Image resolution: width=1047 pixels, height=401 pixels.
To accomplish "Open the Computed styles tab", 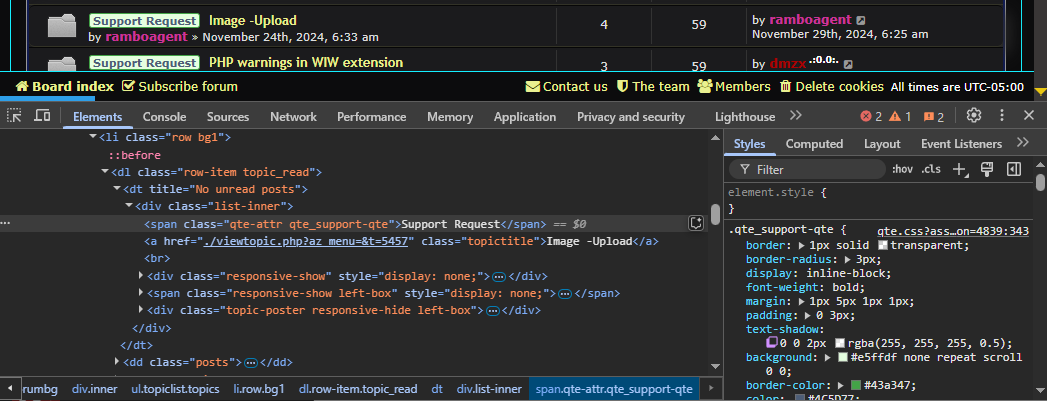I will click(x=814, y=144).
